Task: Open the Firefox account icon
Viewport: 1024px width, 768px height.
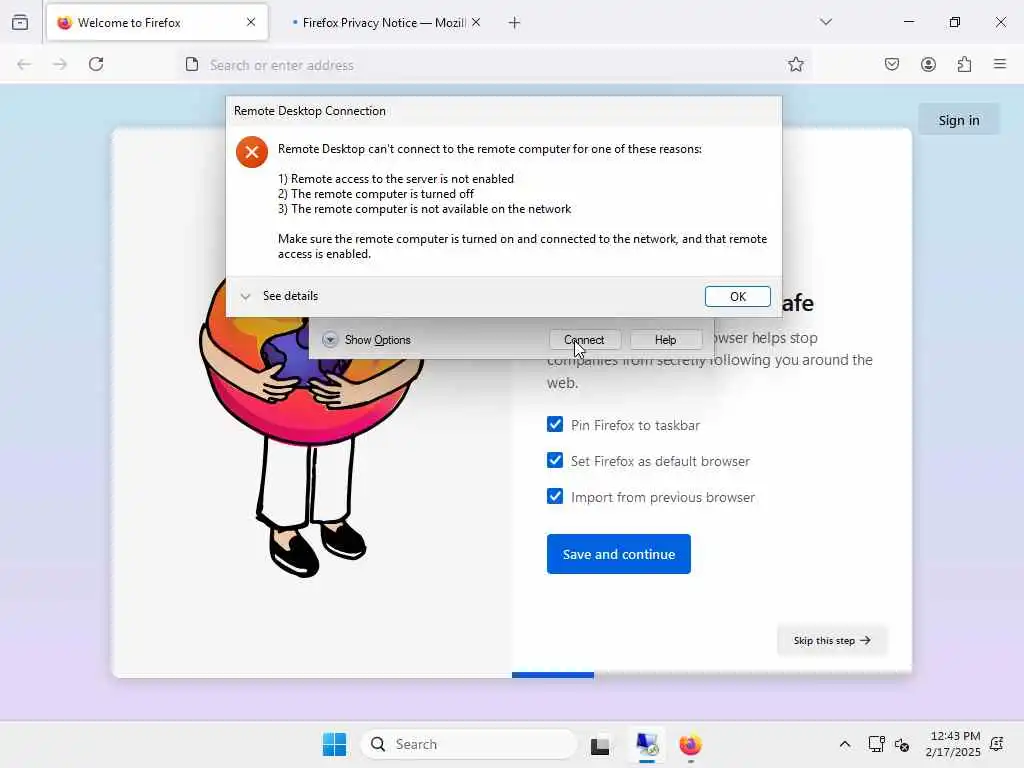Action: 928,64
